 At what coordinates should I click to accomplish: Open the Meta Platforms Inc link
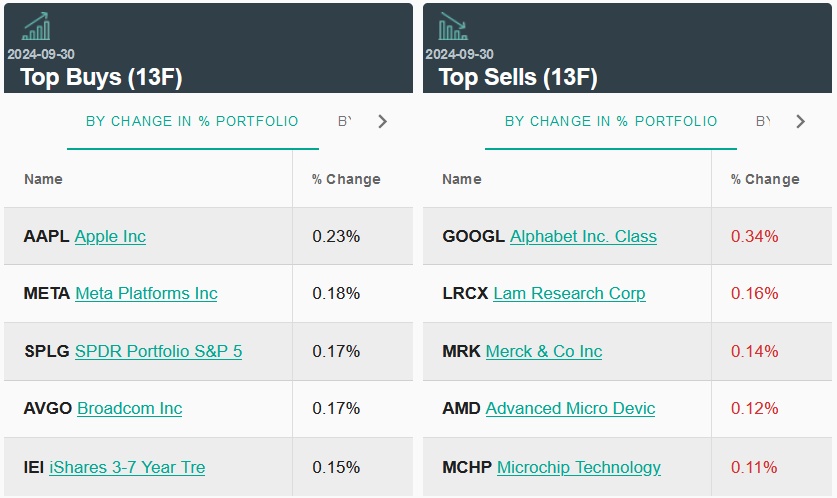pyautogui.click(x=146, y=294)
